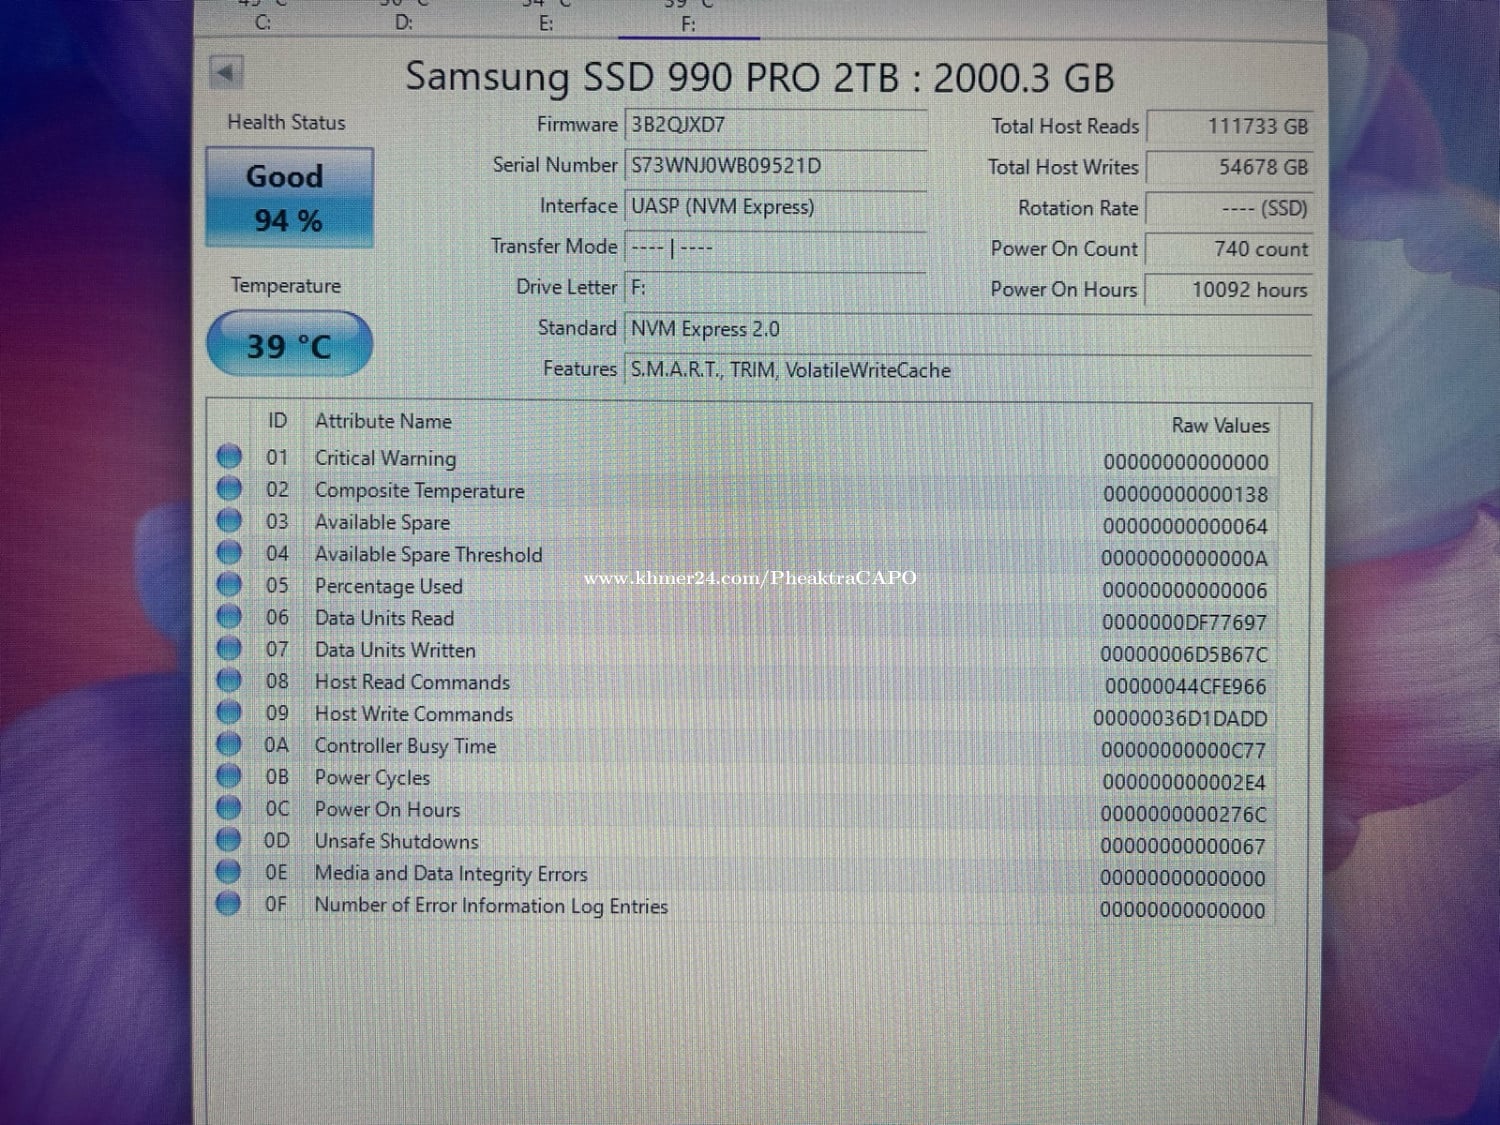Click the Data Units Written status circle
The width and height of the screenshot is (1500, 1125).
229,649
